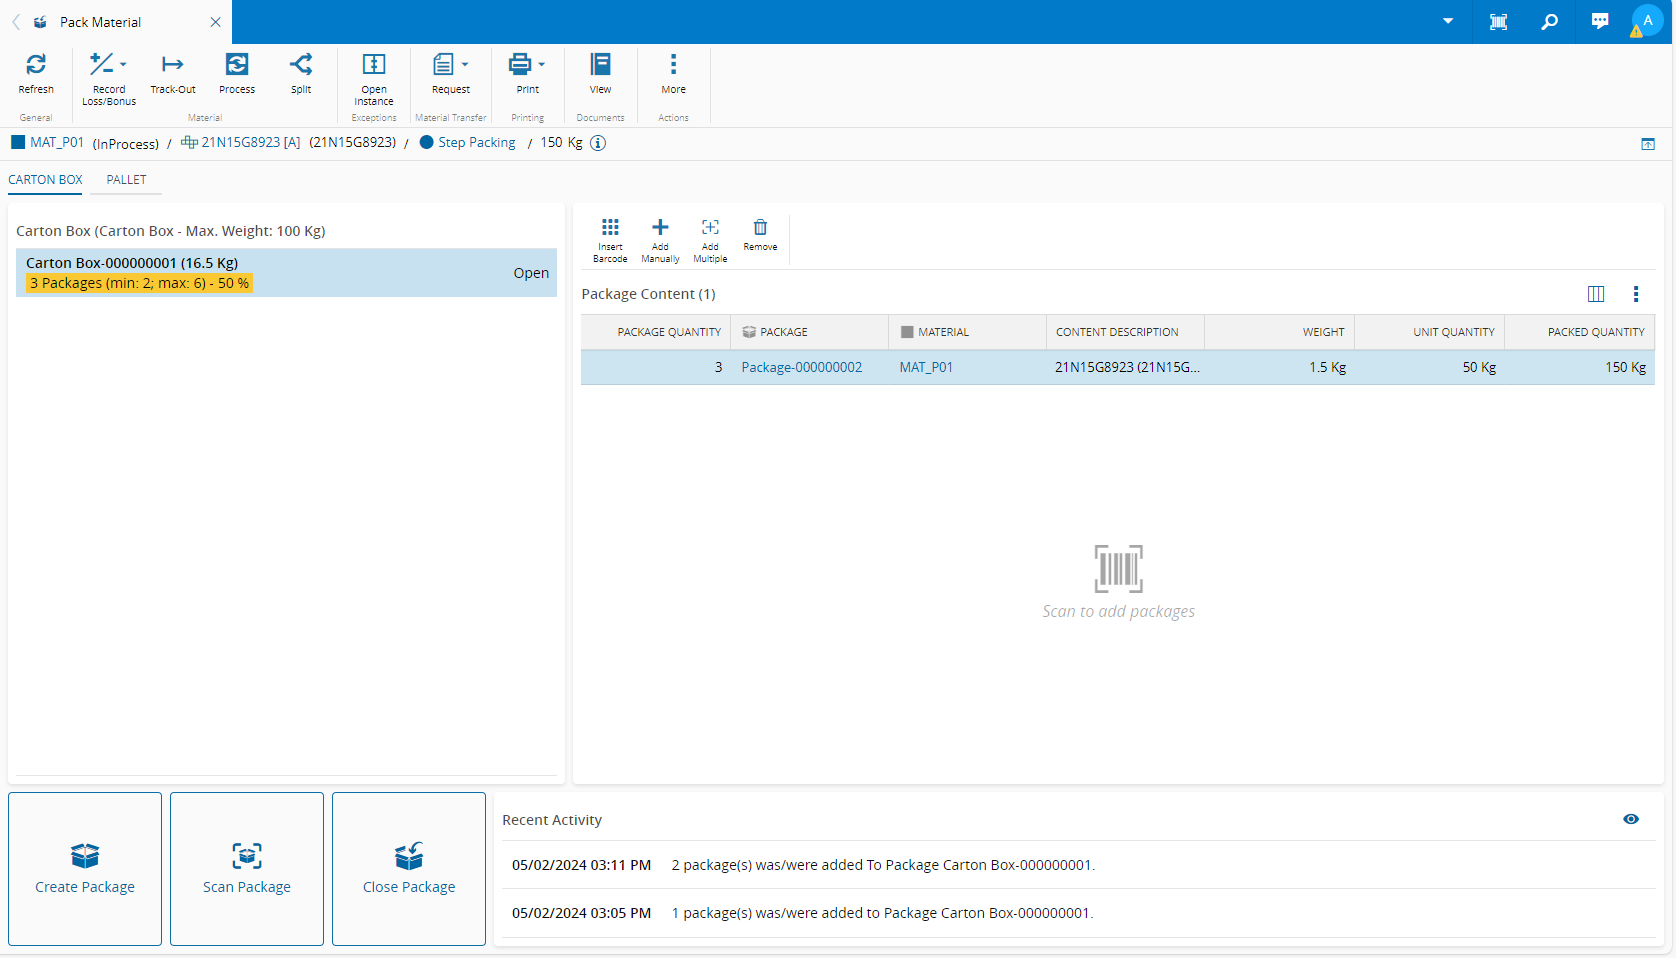Select the CARTON BOX tab
1676x958 pixels.
[45, 180]
